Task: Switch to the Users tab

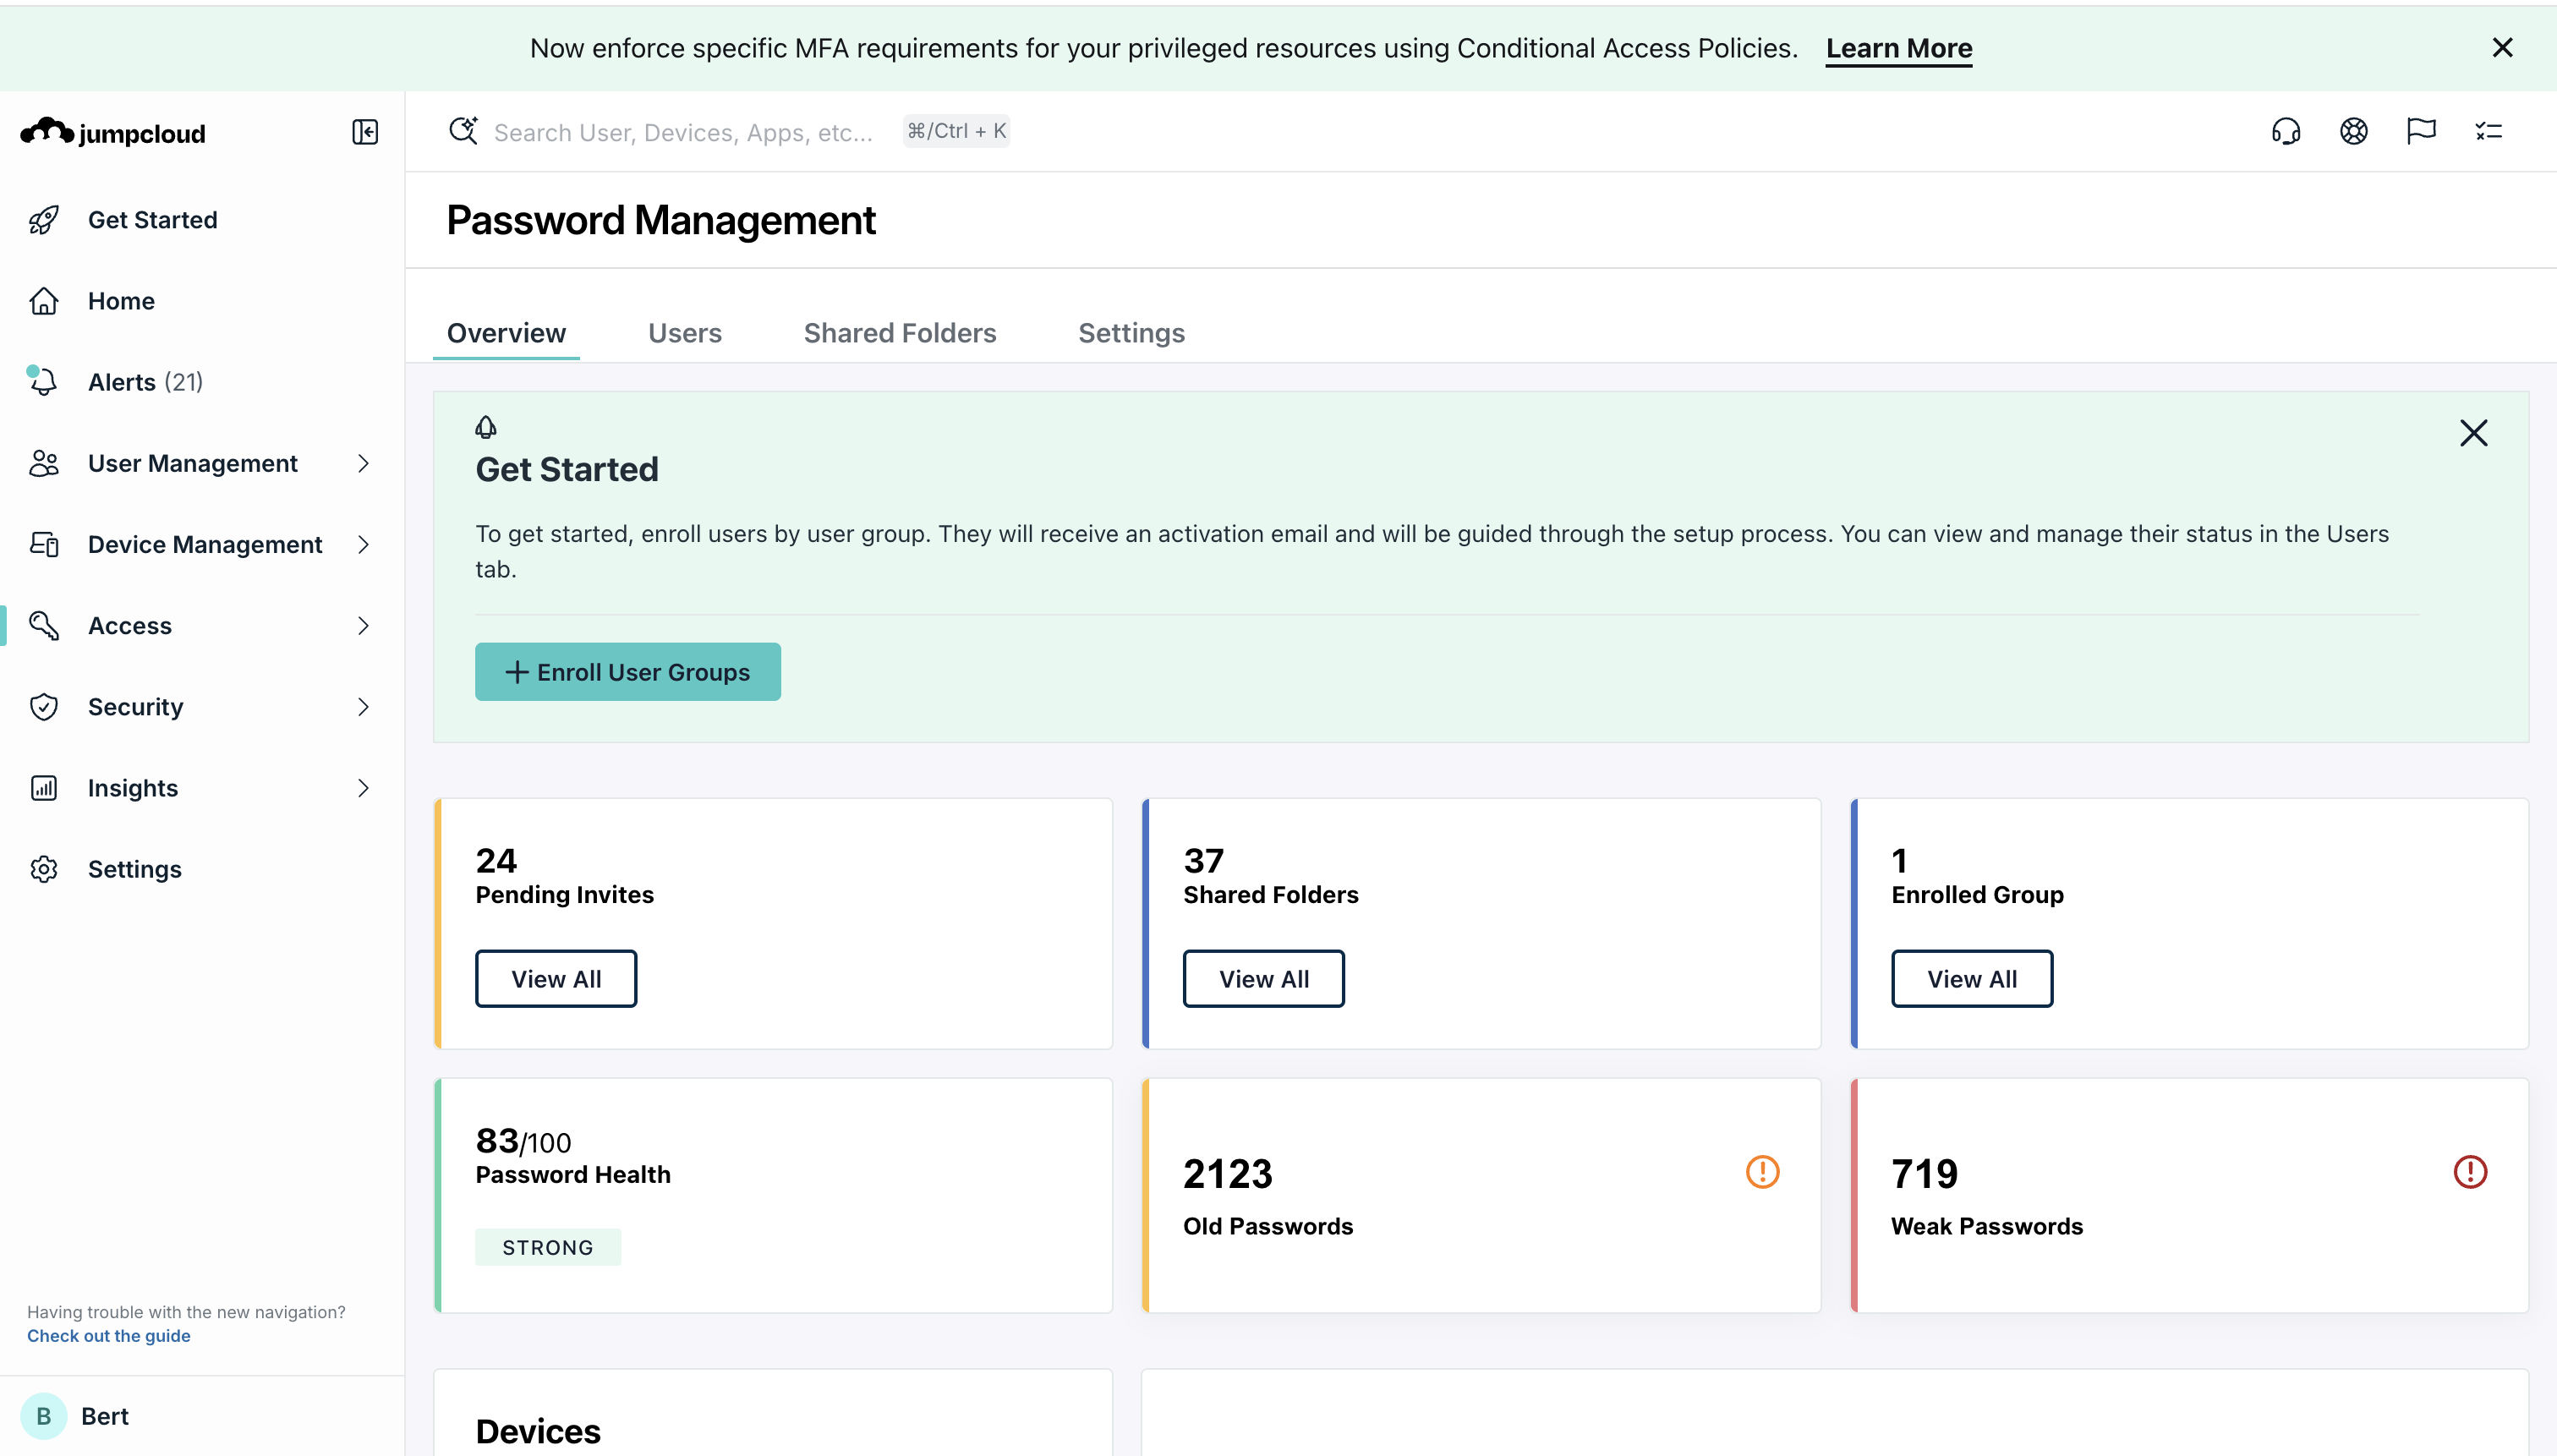Action: [x=685, y=333]
